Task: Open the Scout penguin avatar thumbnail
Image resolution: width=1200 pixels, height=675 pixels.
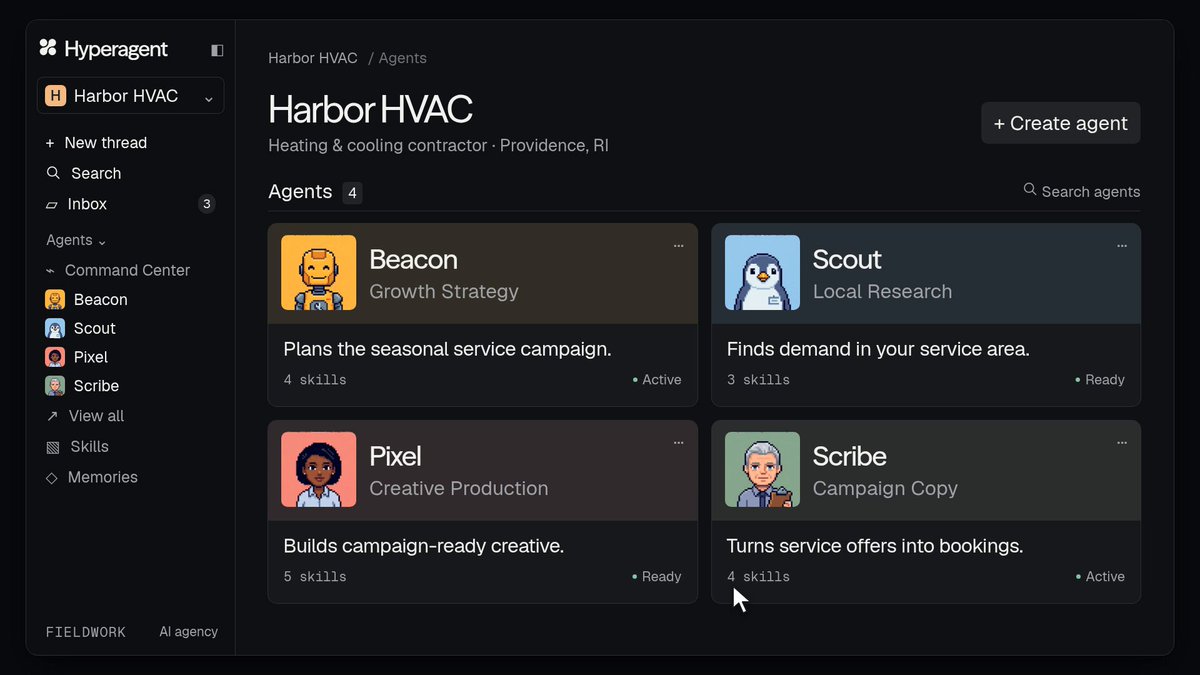Action: coord(762,273)
